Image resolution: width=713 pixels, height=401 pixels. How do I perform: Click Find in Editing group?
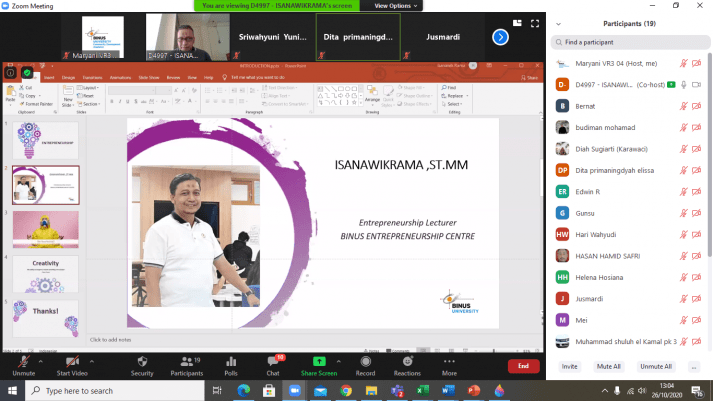[x=449, y=88]
